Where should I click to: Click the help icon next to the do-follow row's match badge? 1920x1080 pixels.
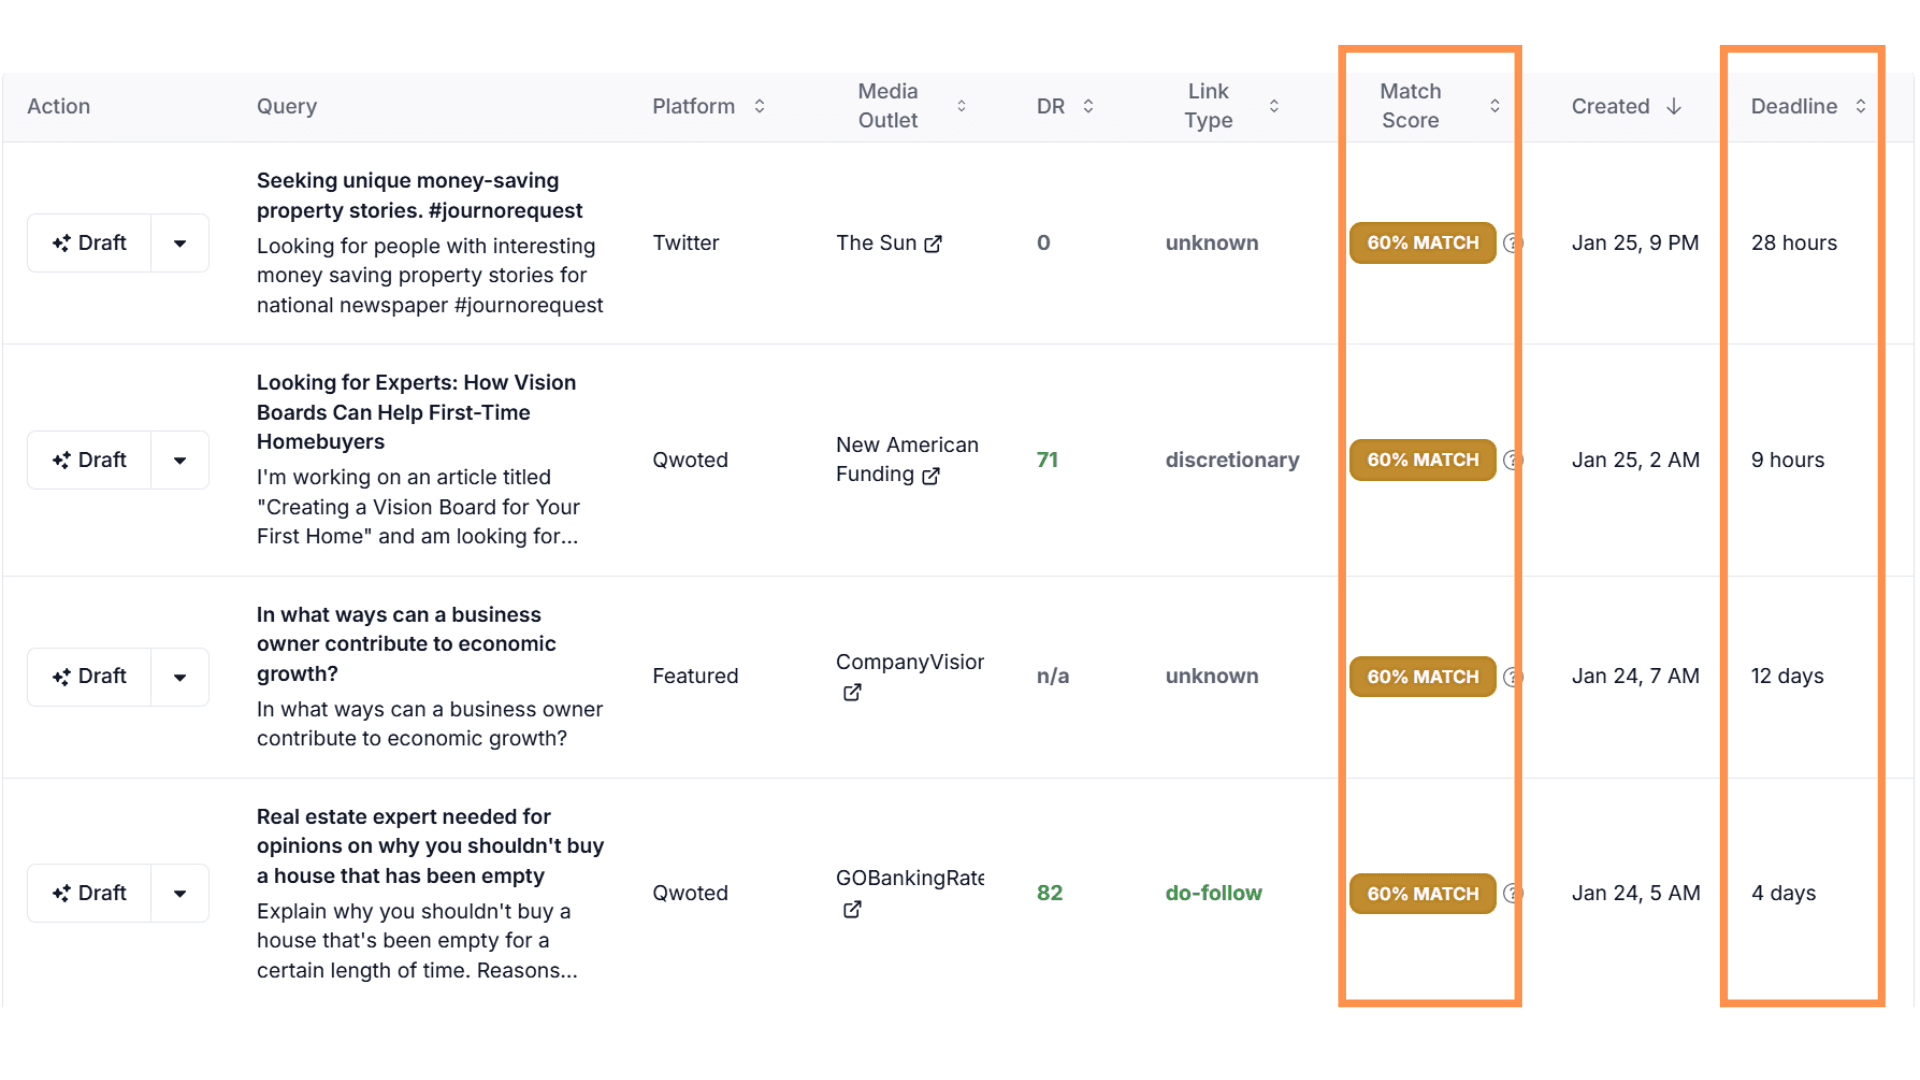(x=1512, y=893)
